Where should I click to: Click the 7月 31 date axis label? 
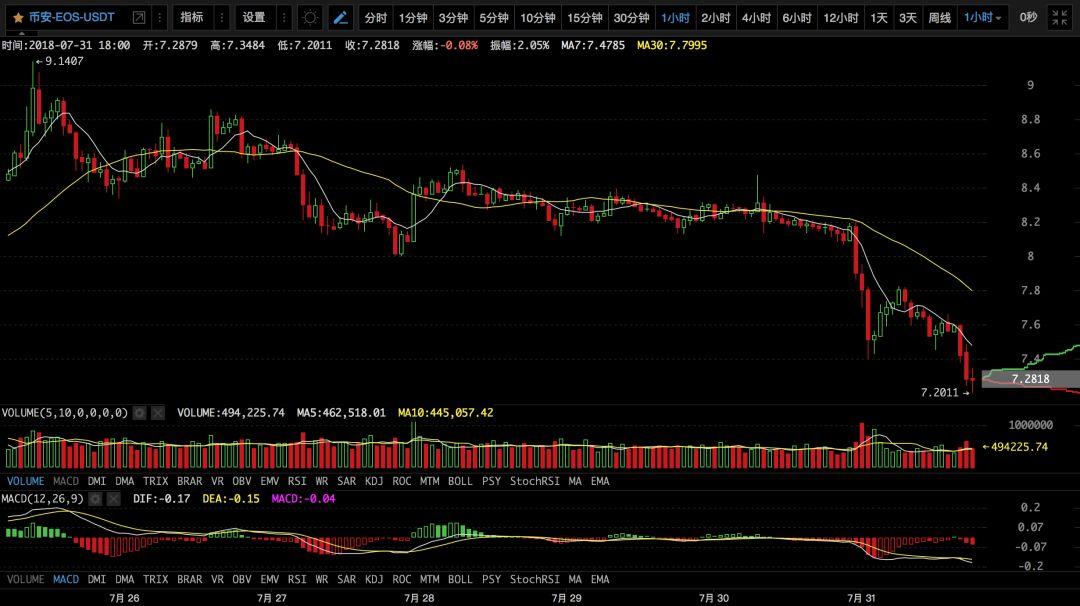click(861, 598)
